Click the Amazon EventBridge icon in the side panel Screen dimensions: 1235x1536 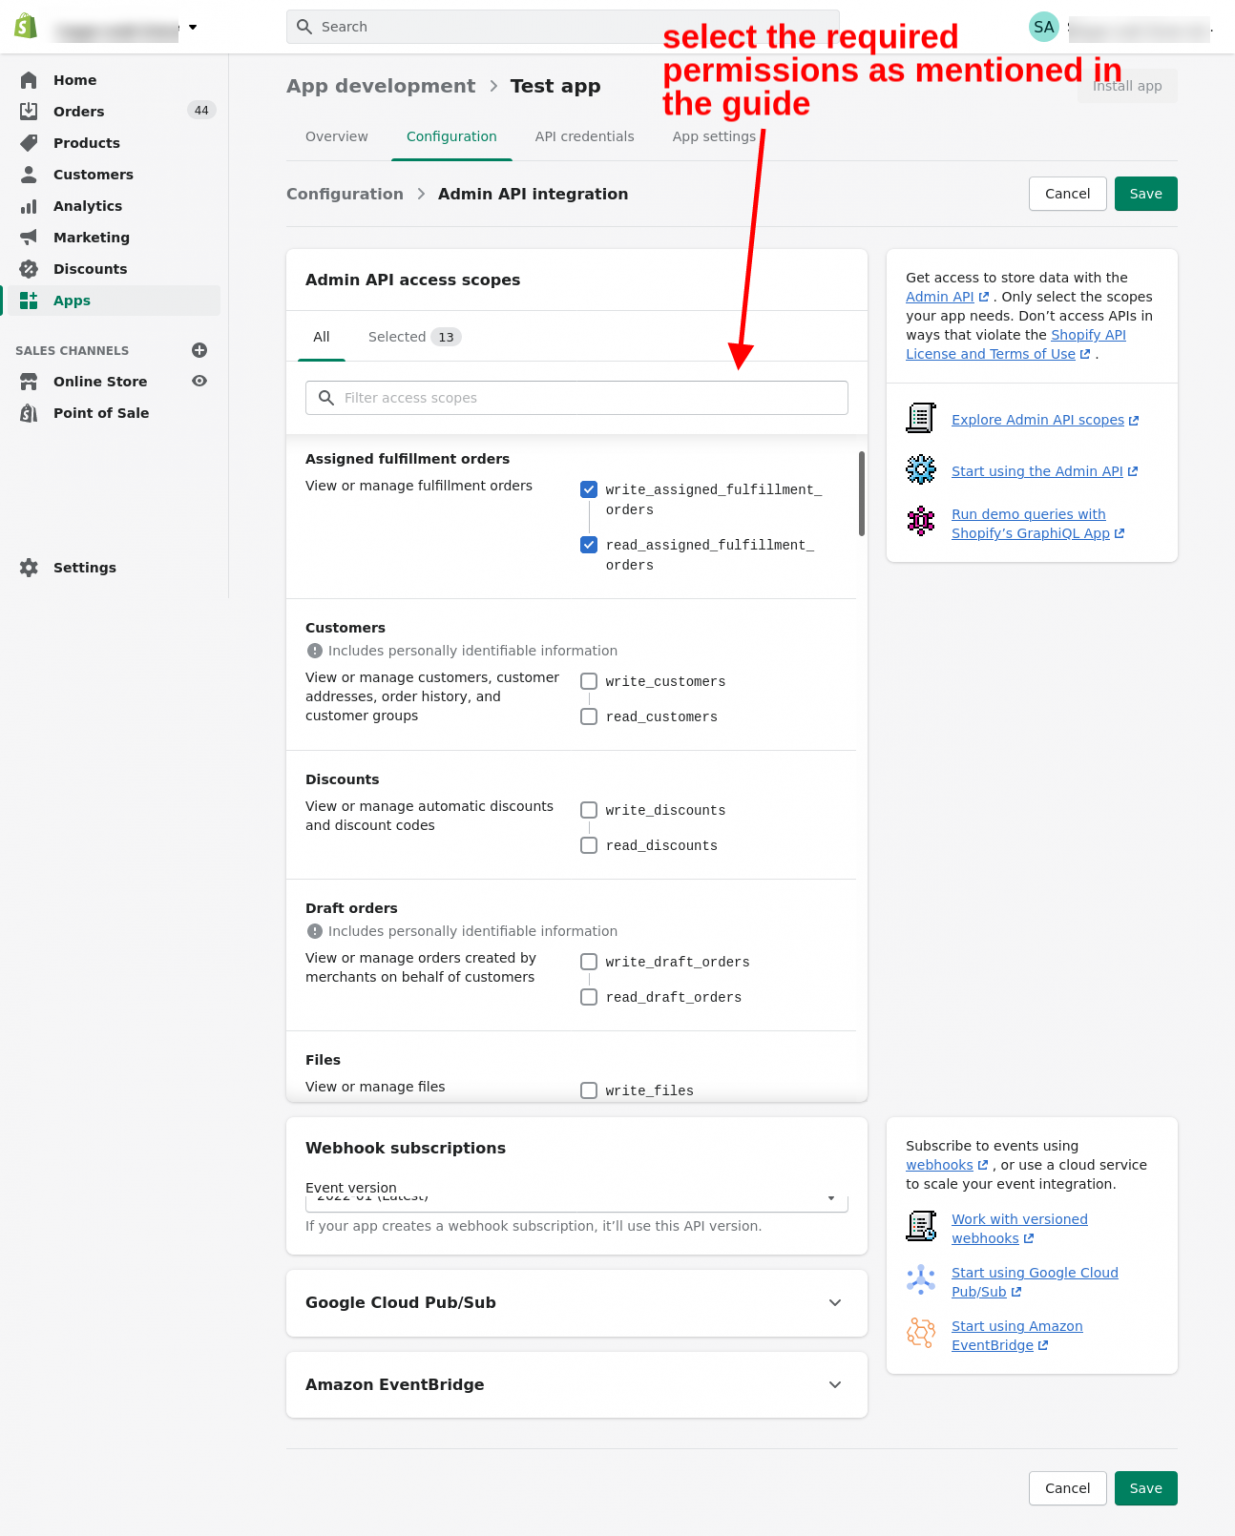pyautogui.click(x=920, y=1333)
